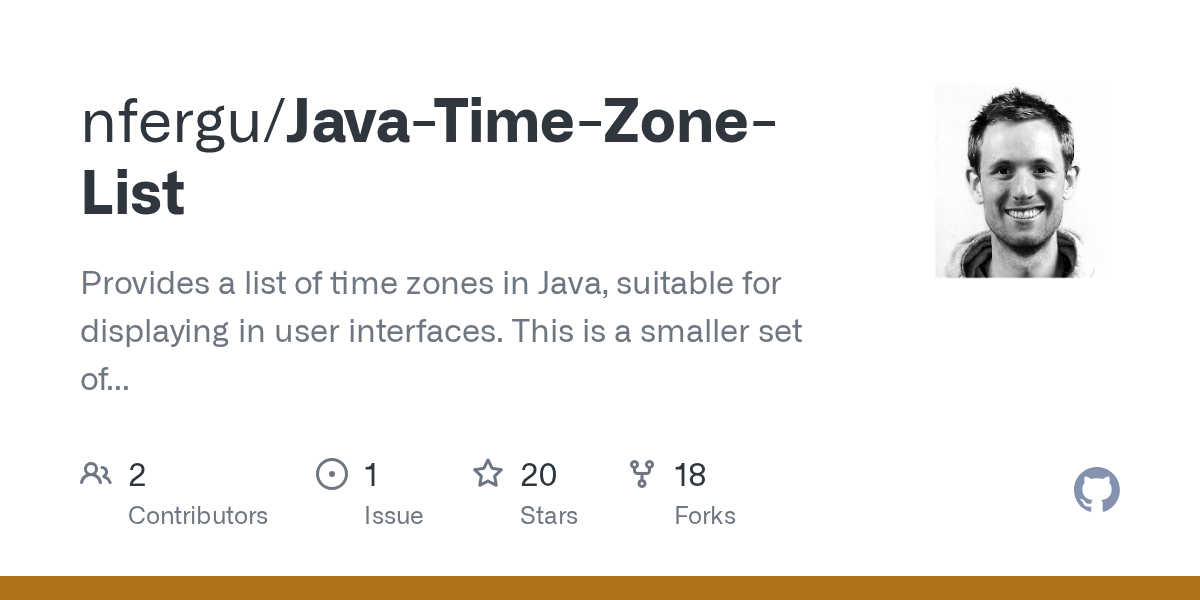Click the Java language color bar
The height and width of the screenshot is (600, 1200).
coord(600,588)
